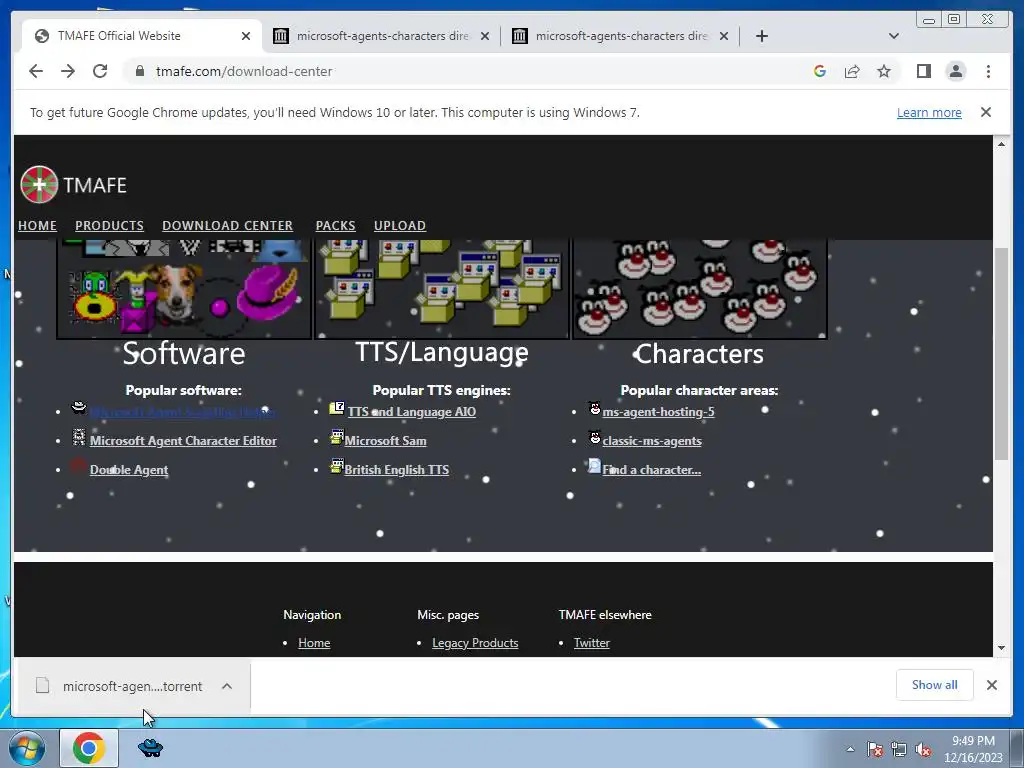The height and width of the screenshot is (768, 1024).
Task: Click the British English TTS icon
Action: [336, 466]
